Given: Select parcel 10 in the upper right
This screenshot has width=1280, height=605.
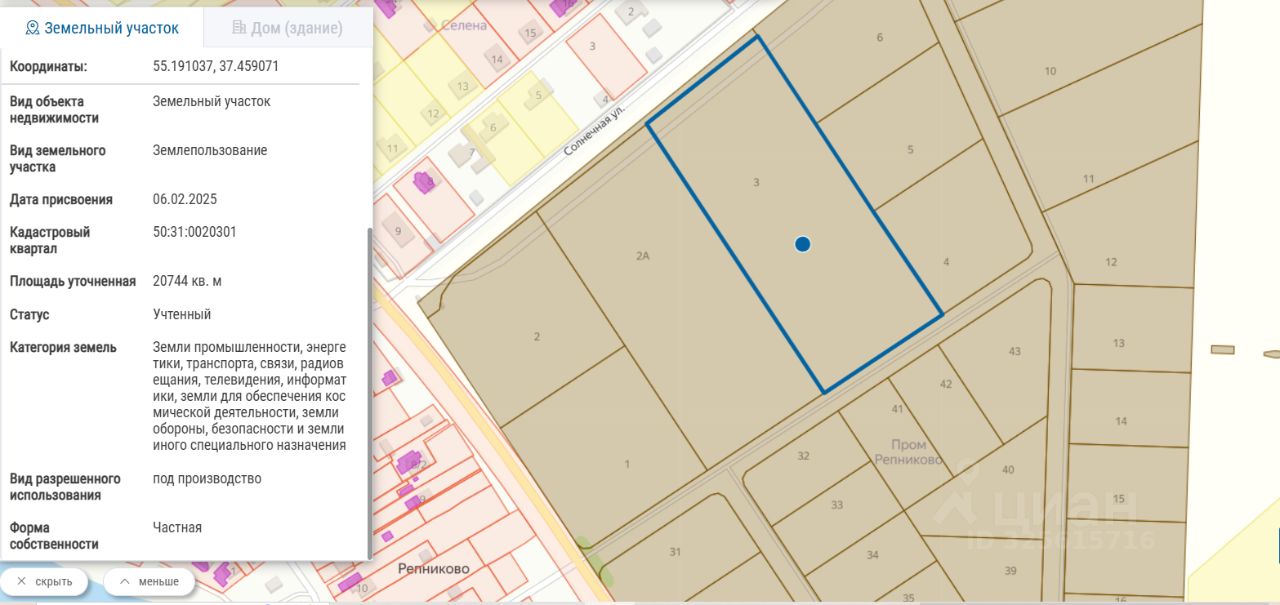Looking at the screenshot, I should [1050, 71].
